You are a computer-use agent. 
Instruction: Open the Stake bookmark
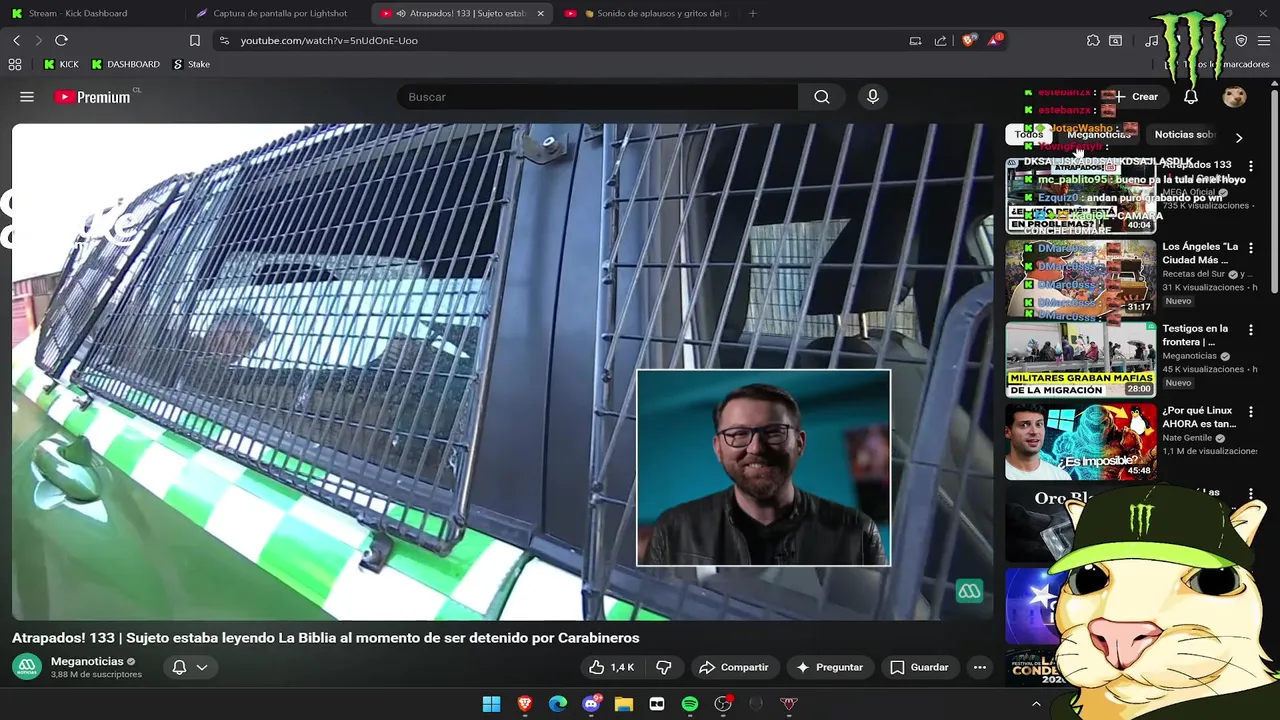point(191,64)
